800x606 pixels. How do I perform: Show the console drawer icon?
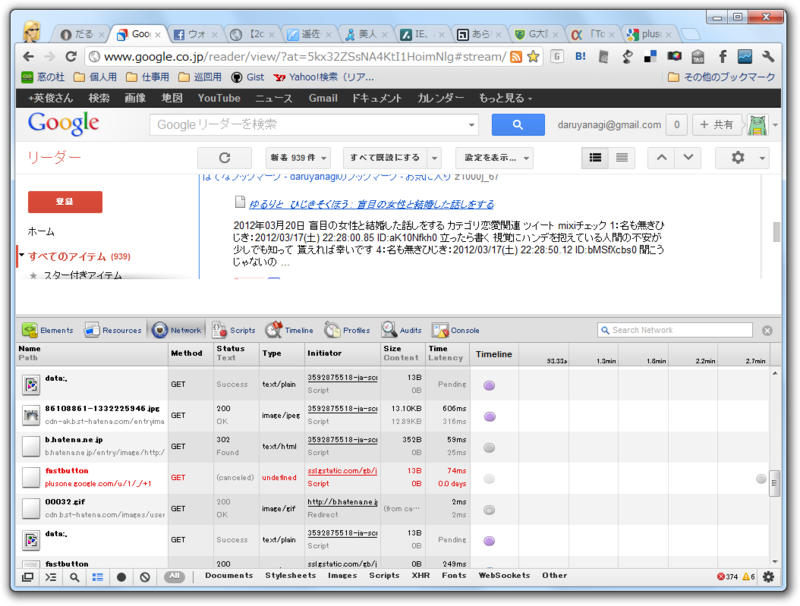click(x=51, y=577)
